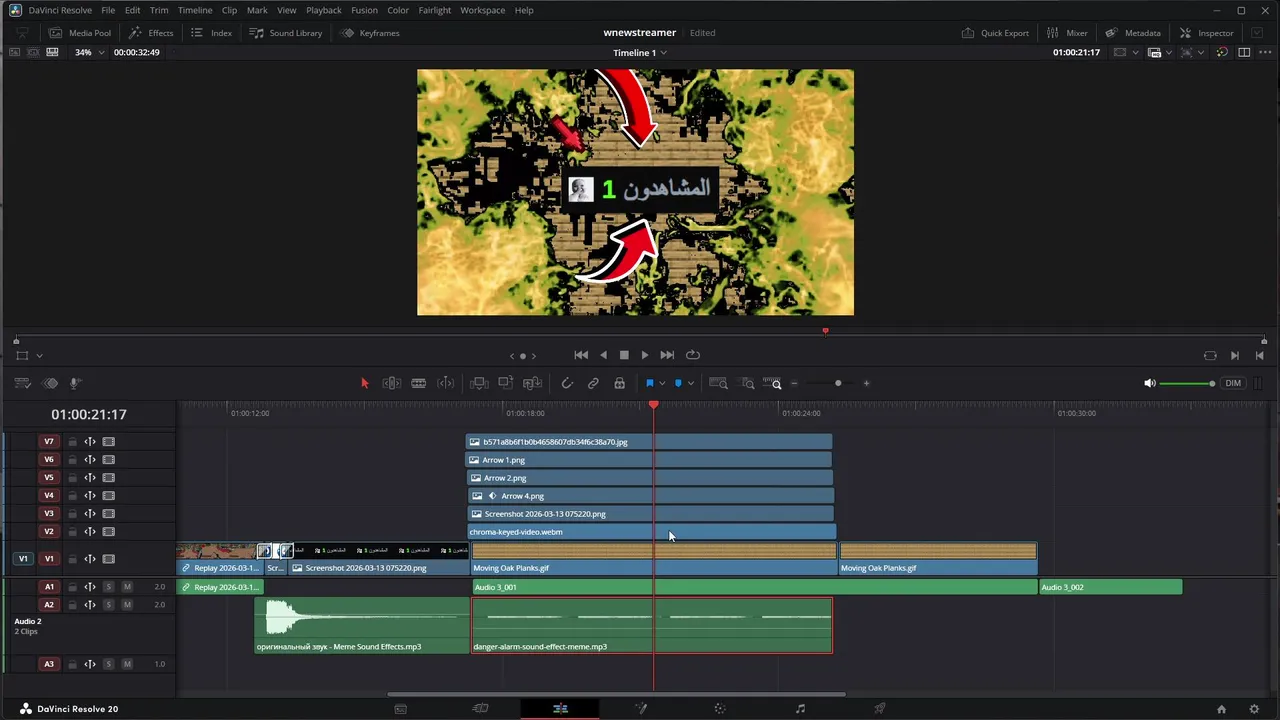Toggle timeline Snapping magnet icon
This screenshot has width=1280, height=720.
point(567,383)
